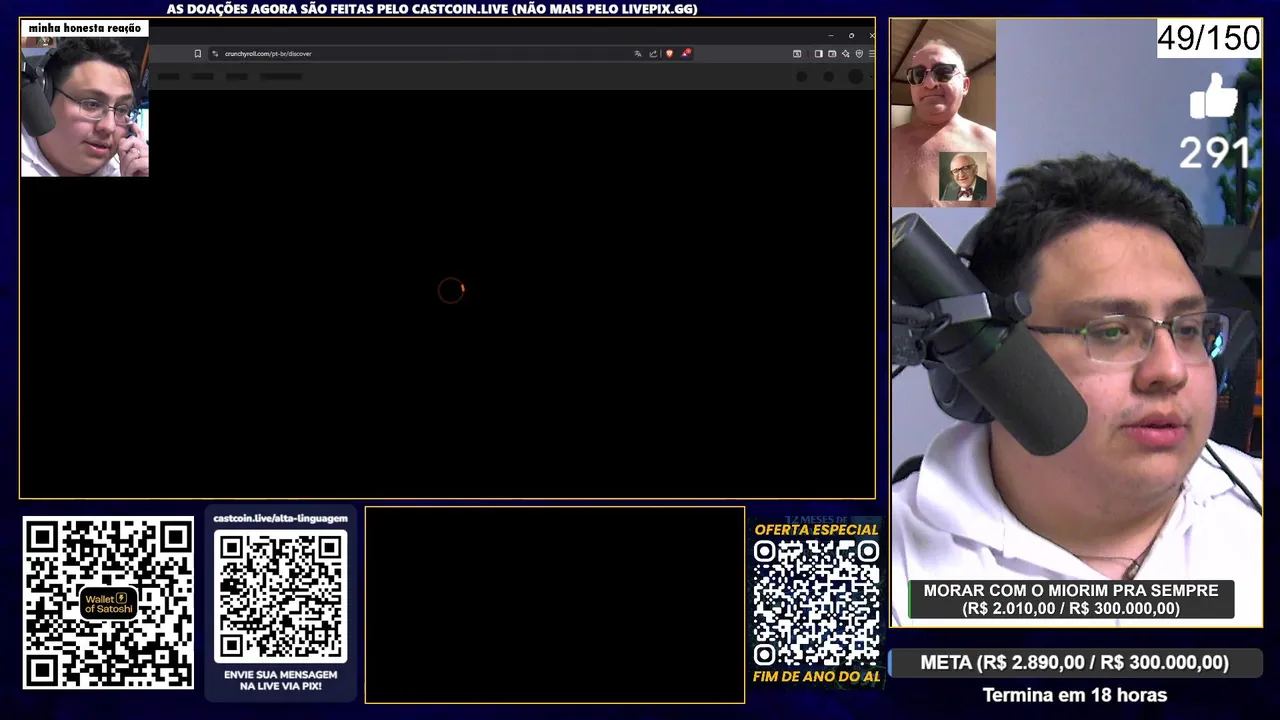1280x720 pixels.
Task: Click the 'minha honesta reação' label
Action: click(x=85, y=28)
